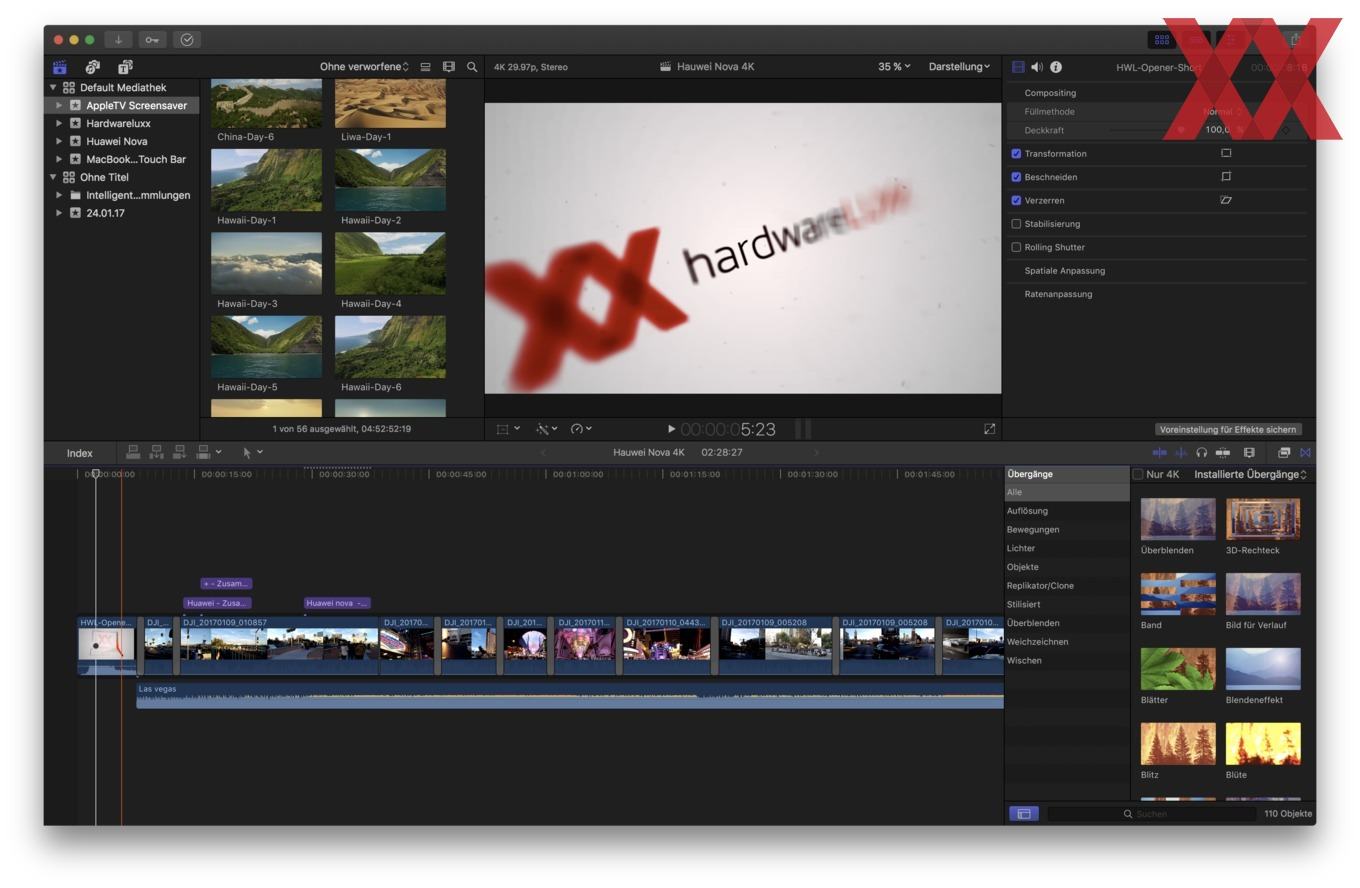Toggle timeline snapping

tap(1222, 453)
